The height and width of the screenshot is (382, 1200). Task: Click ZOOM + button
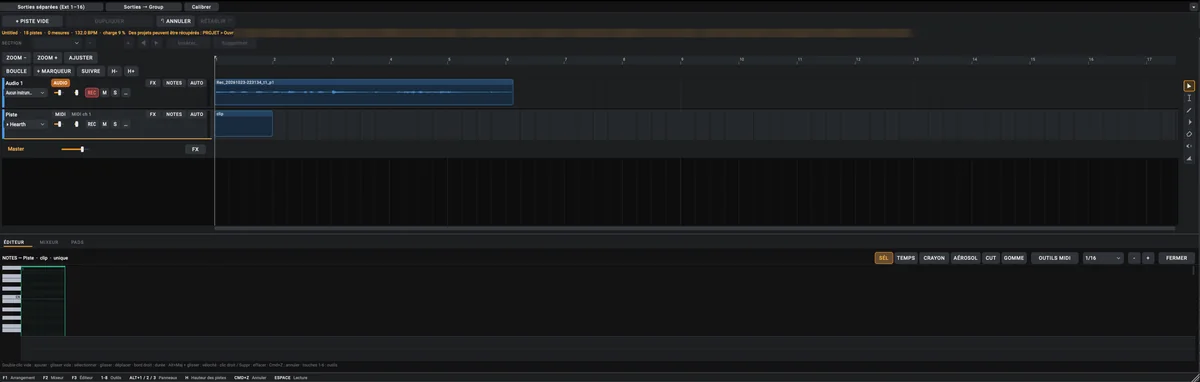point(47,58)
